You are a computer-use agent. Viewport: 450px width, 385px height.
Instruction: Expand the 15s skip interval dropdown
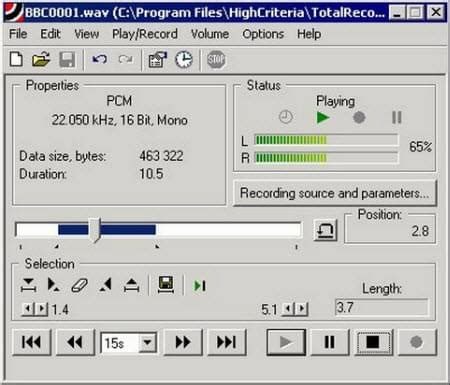tap(147, 342)
